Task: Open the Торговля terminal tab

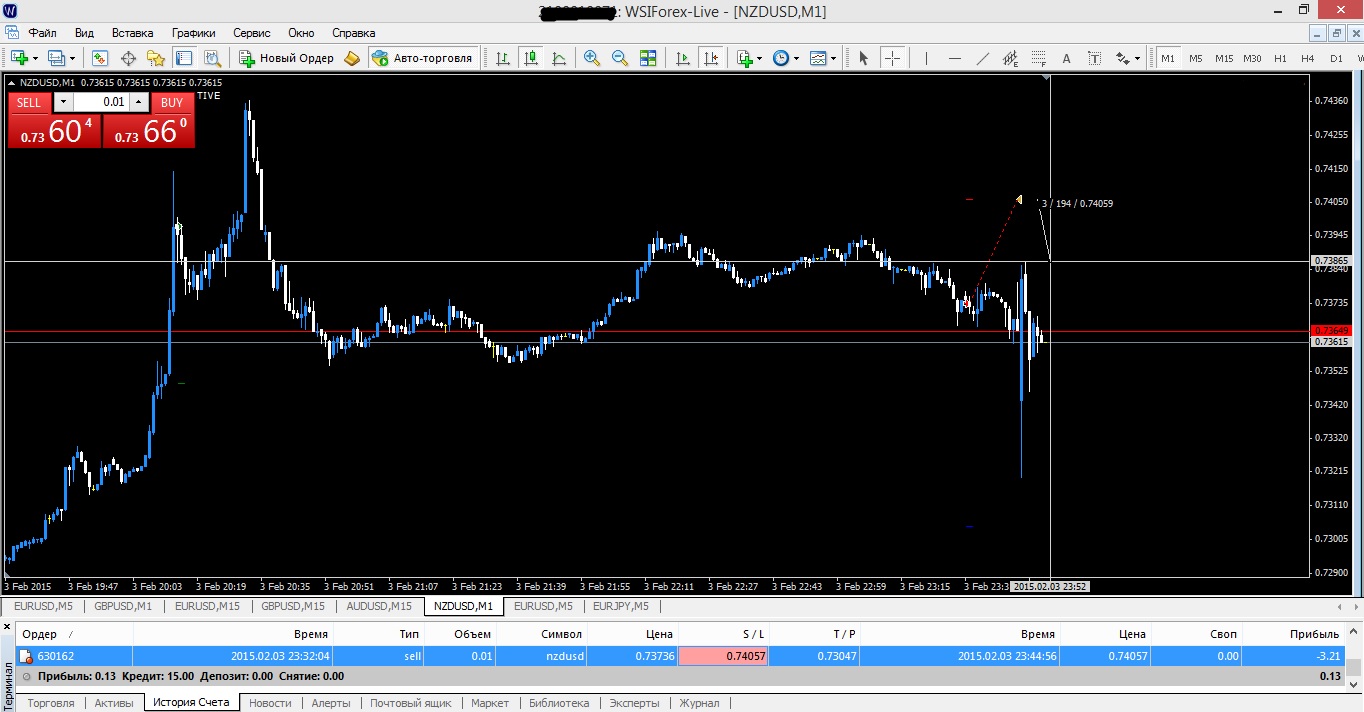Action: (51, 703)
